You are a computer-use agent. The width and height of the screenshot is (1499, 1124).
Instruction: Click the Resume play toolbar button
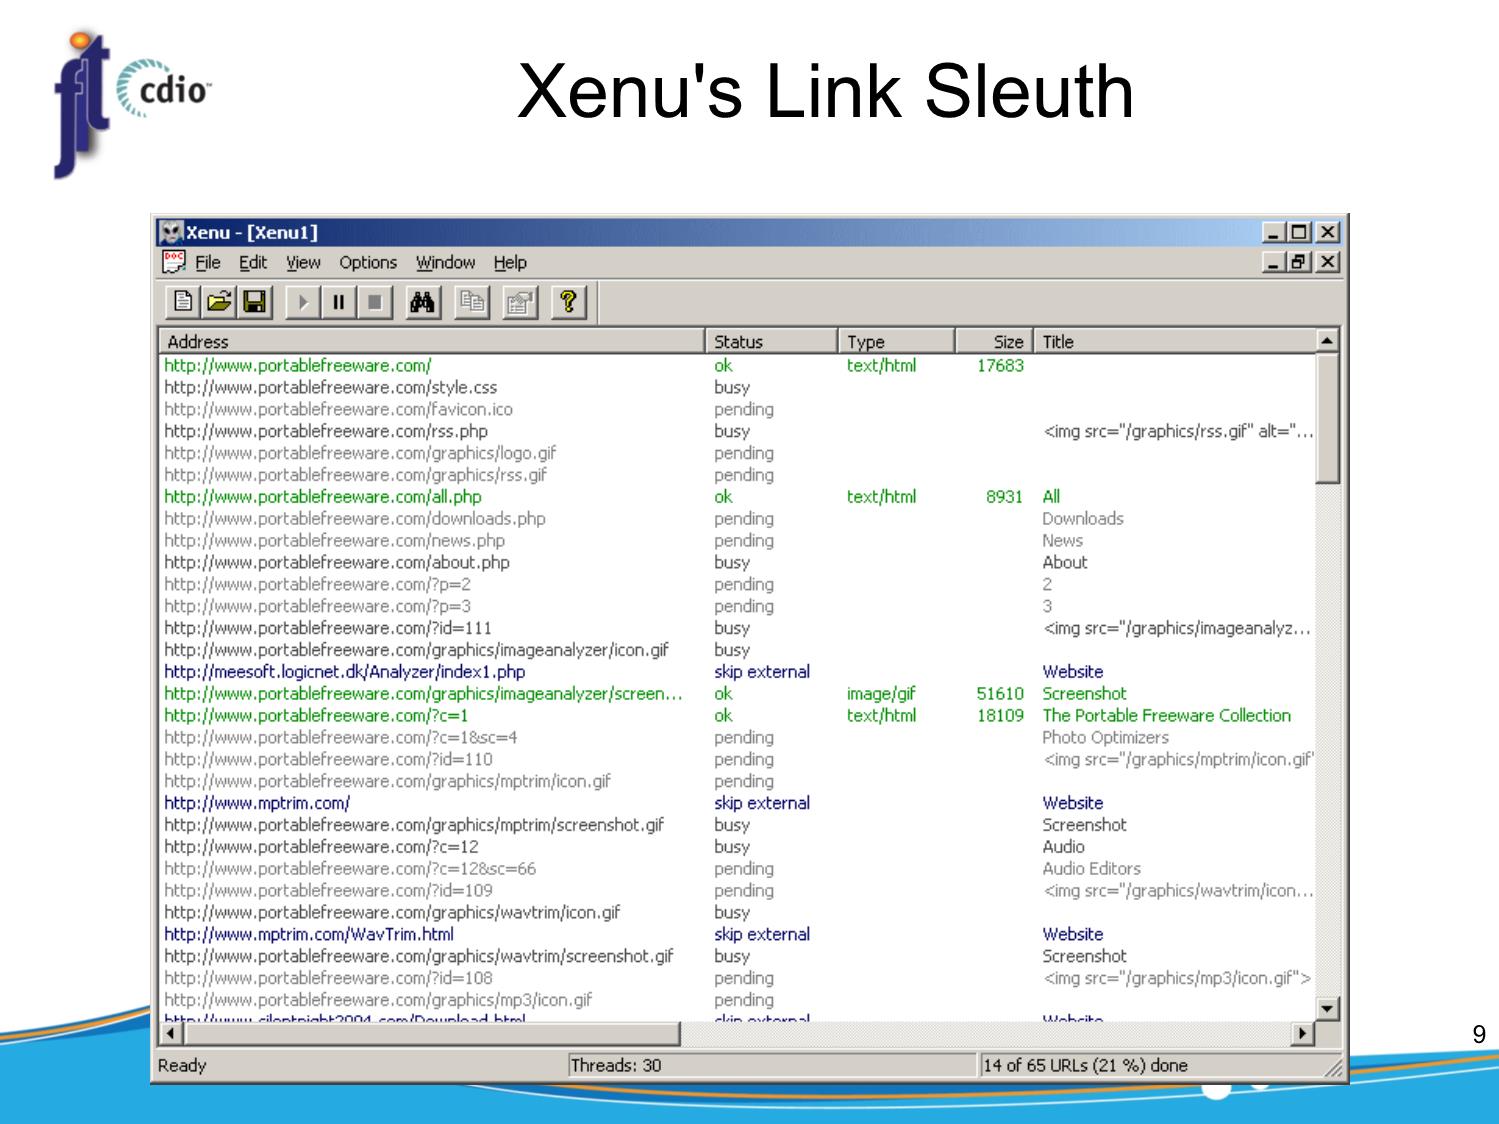click(x=303, y=302)
